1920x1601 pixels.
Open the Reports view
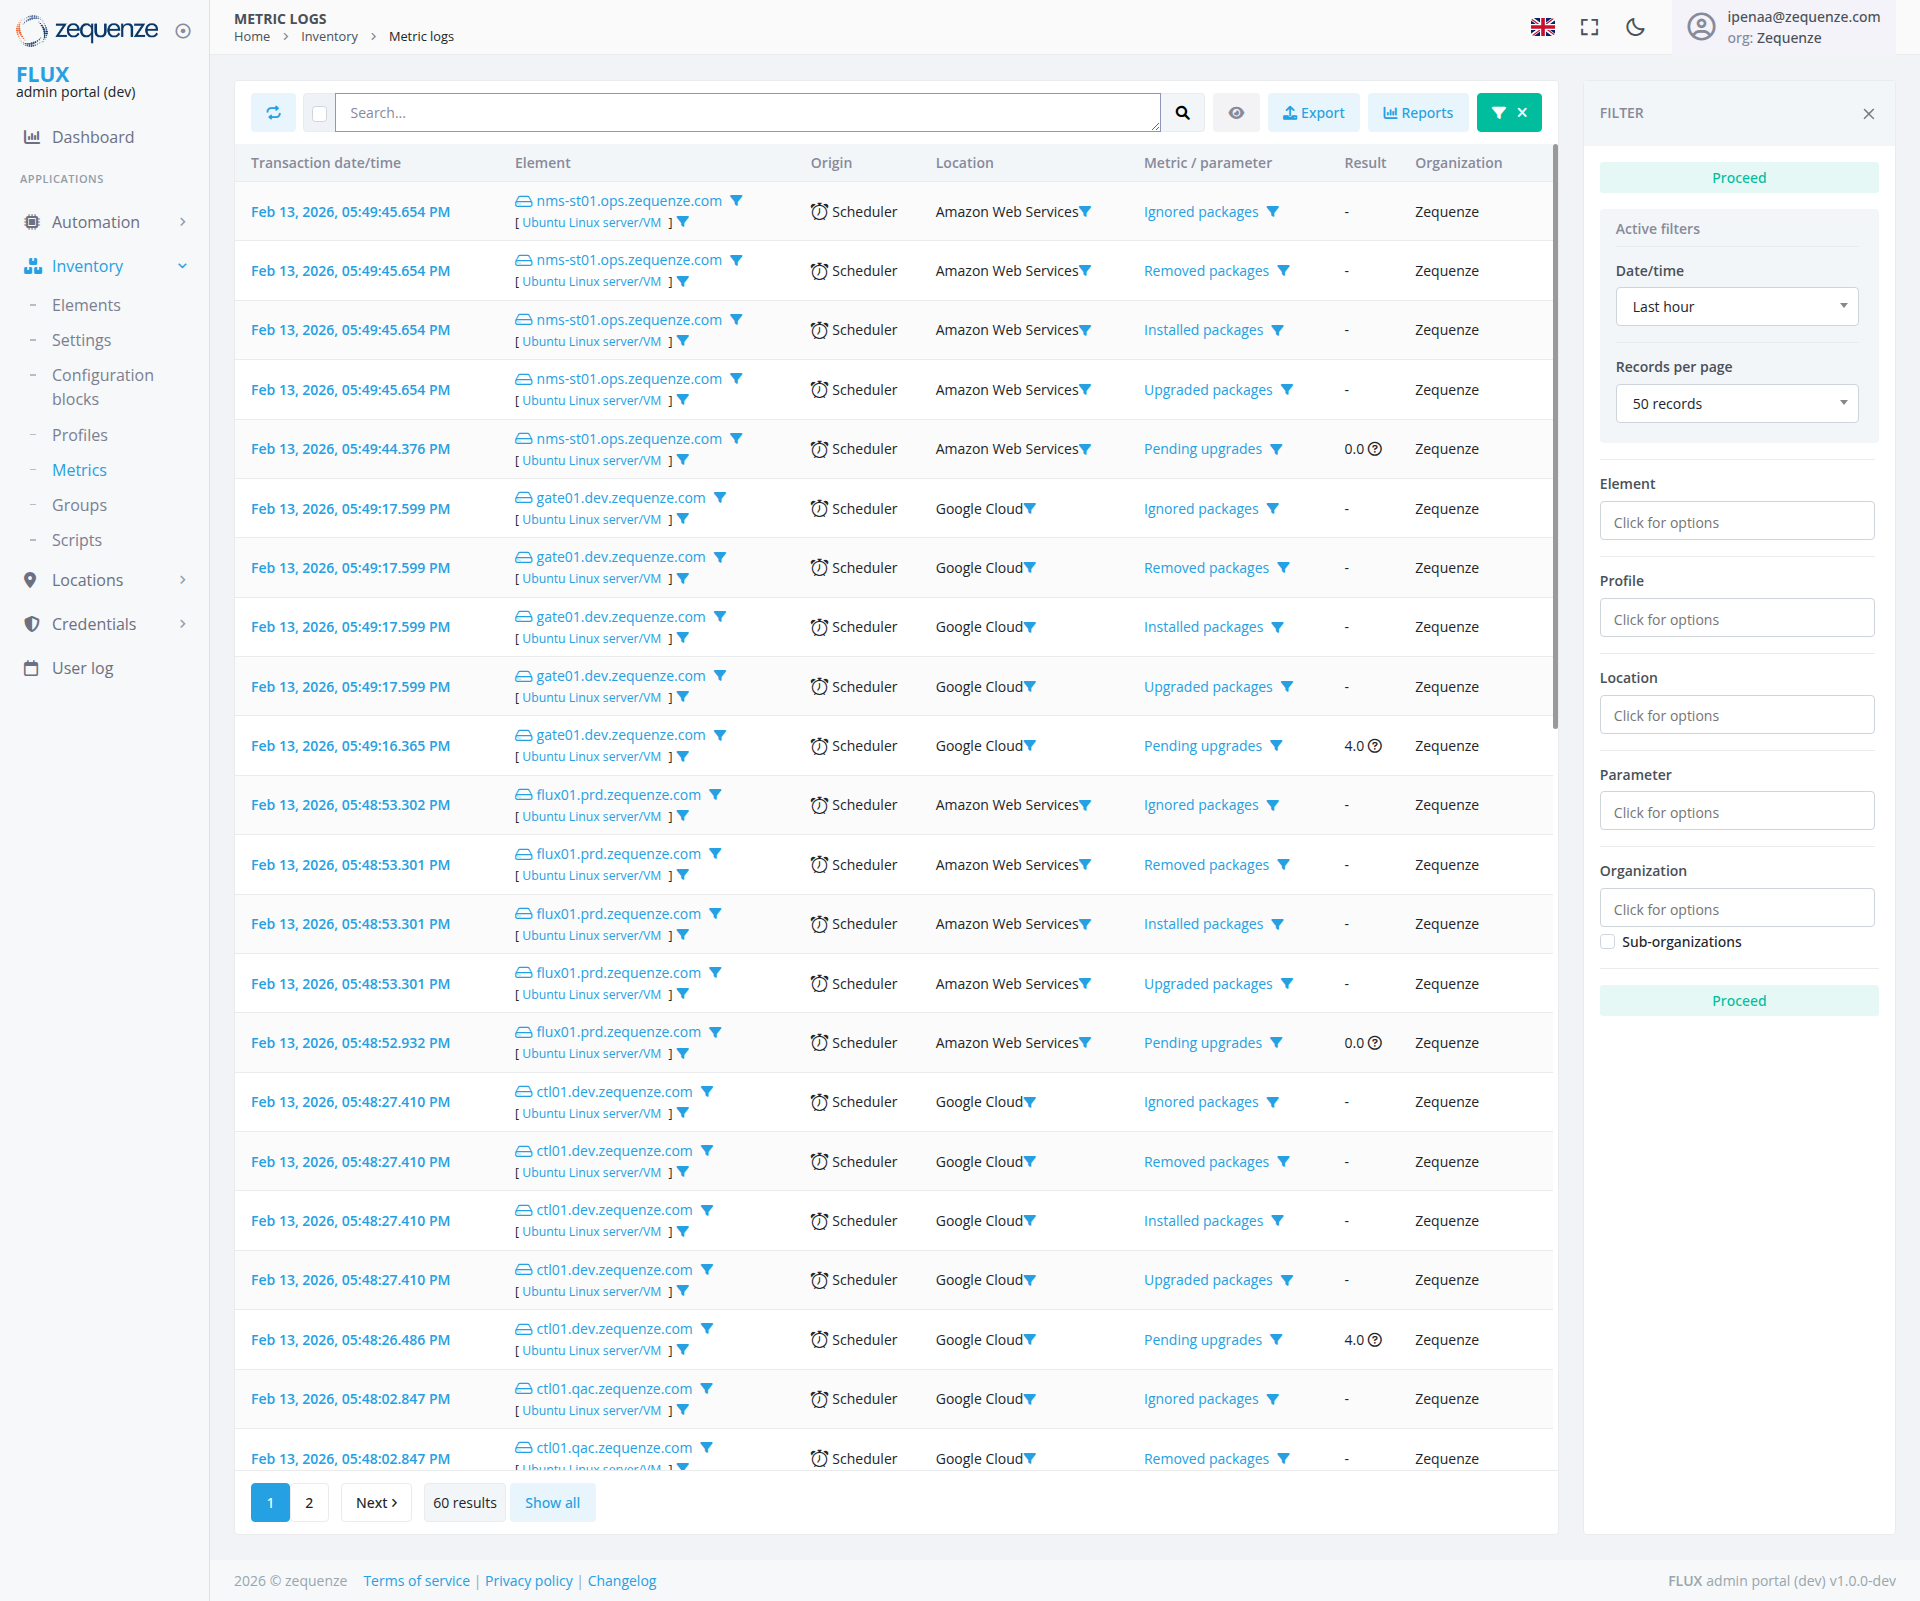click(1418, 112)
